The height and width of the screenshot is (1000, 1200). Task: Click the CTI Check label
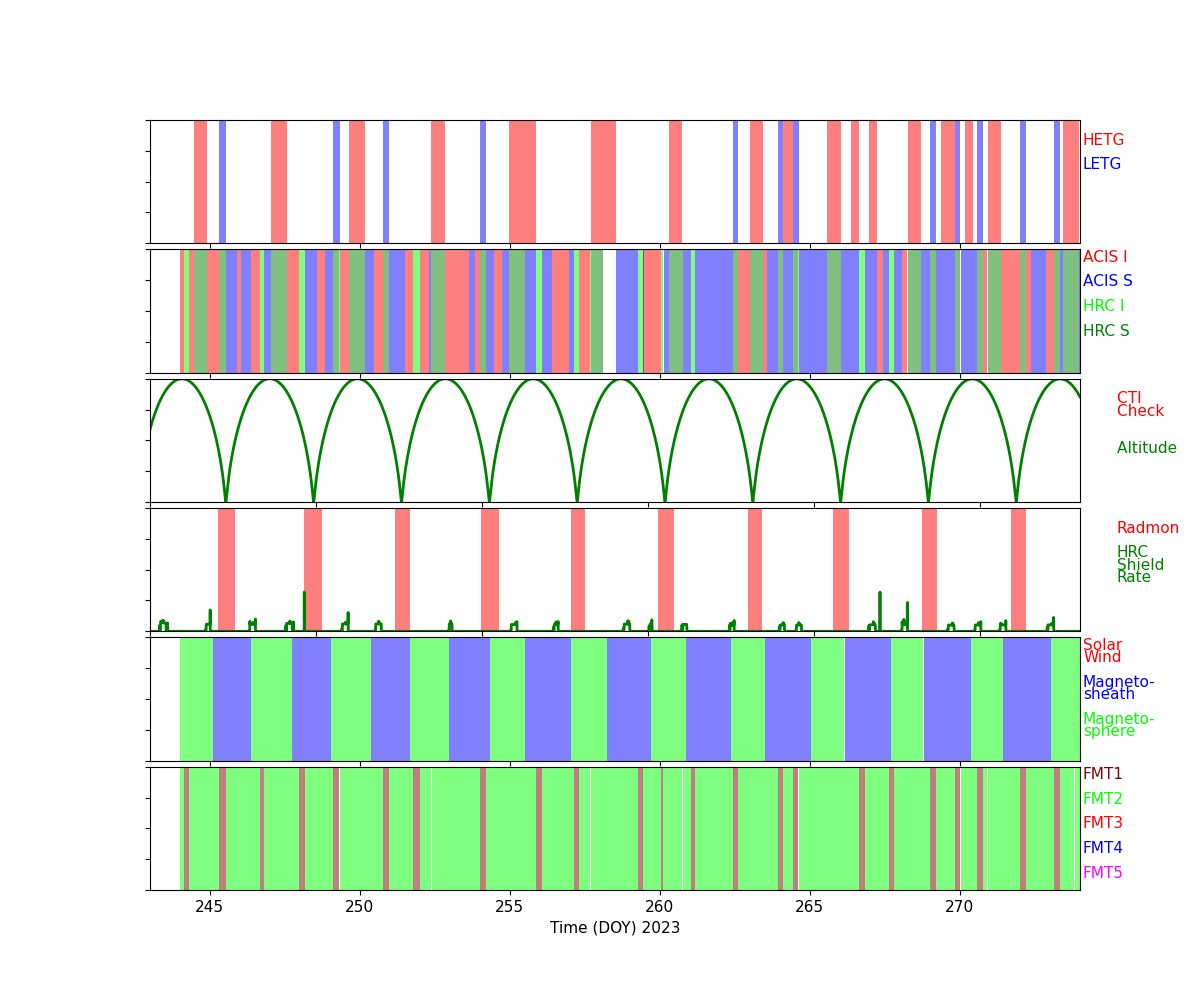1140,405
